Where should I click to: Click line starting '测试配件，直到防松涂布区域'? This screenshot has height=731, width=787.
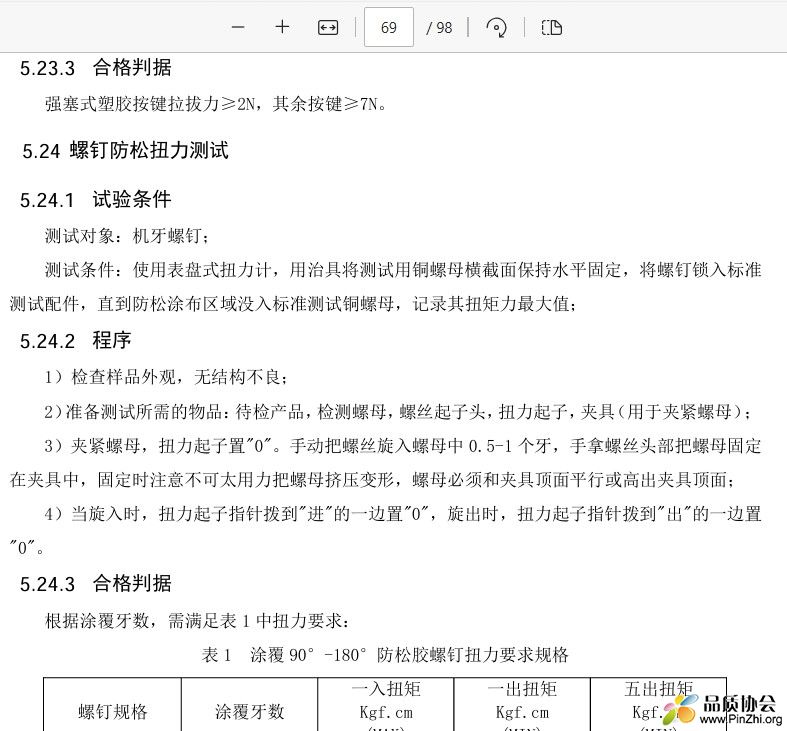(294, 304)
